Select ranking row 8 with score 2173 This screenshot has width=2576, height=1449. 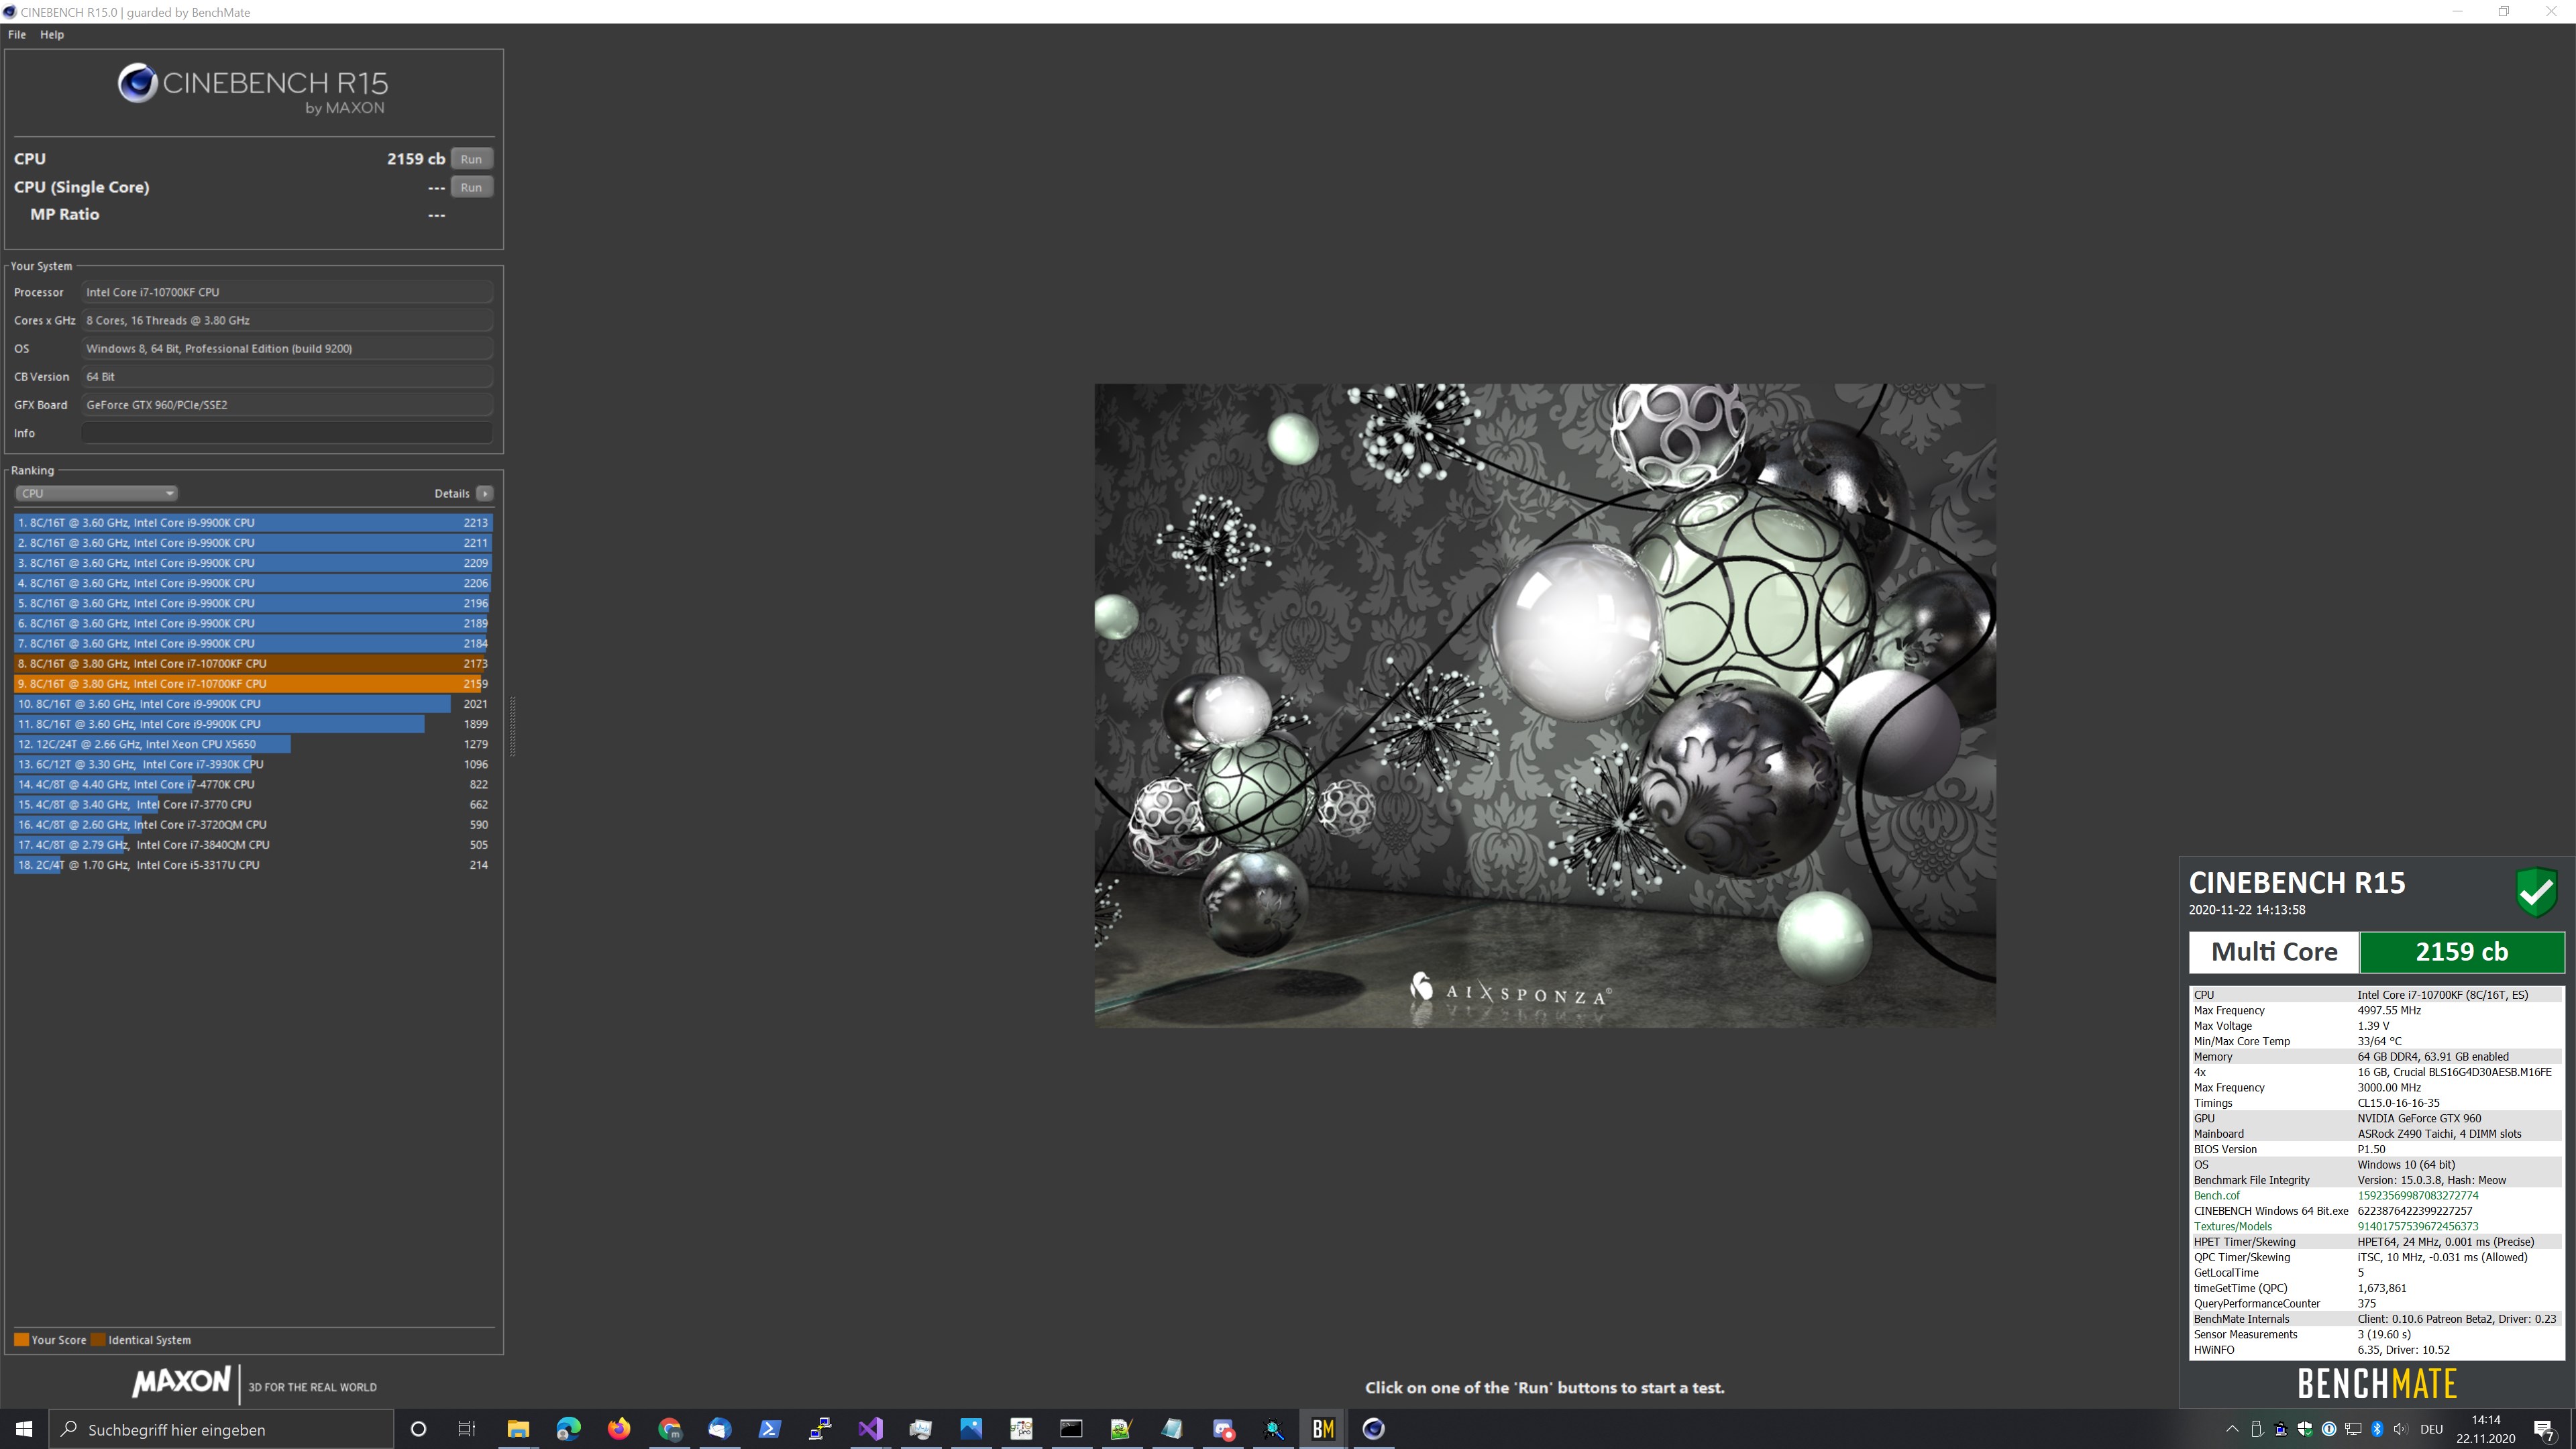tap(253, 663)
